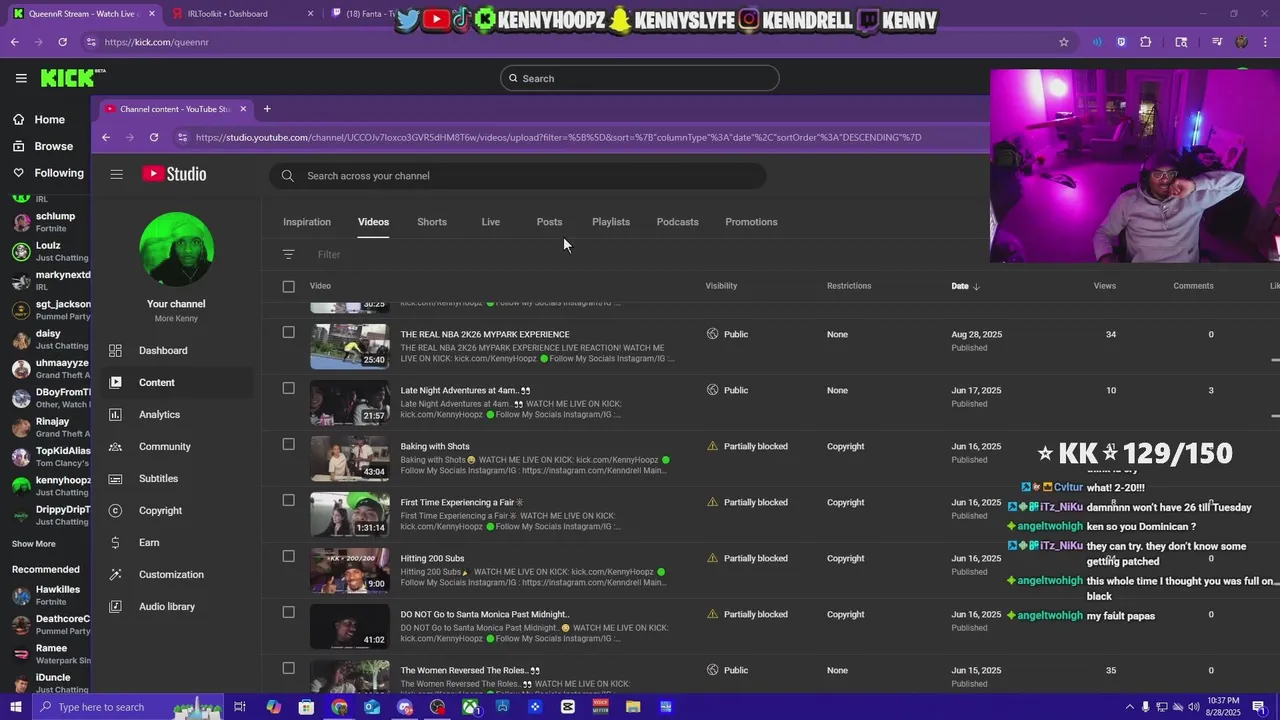
Task: Check Late Night Adventures at 4am row
Action: click(289, 388)
